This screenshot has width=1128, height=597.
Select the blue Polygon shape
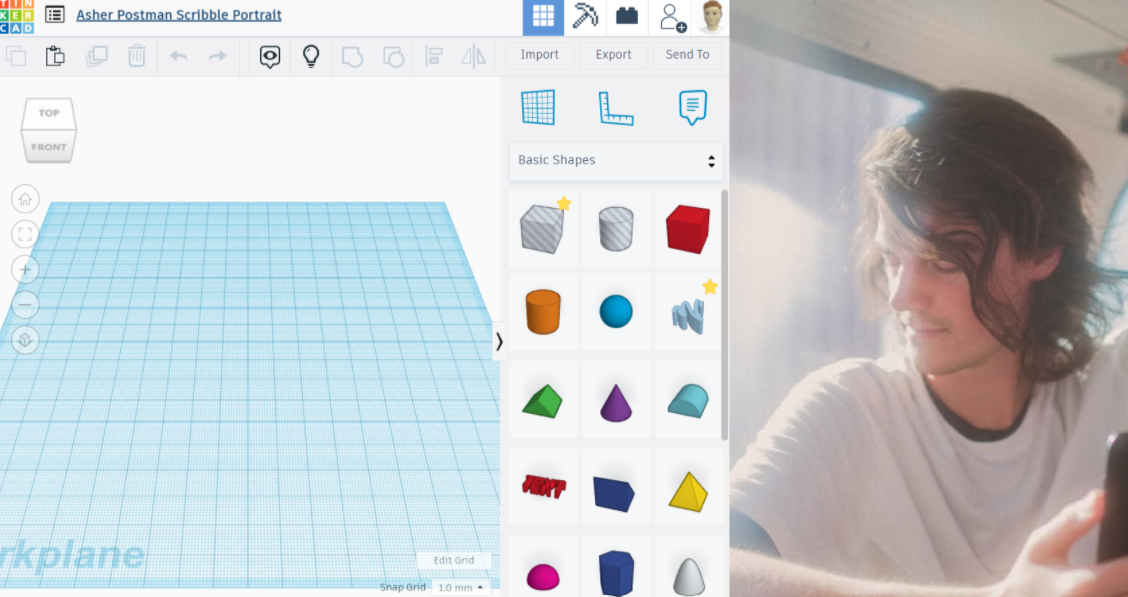point(616,572)
